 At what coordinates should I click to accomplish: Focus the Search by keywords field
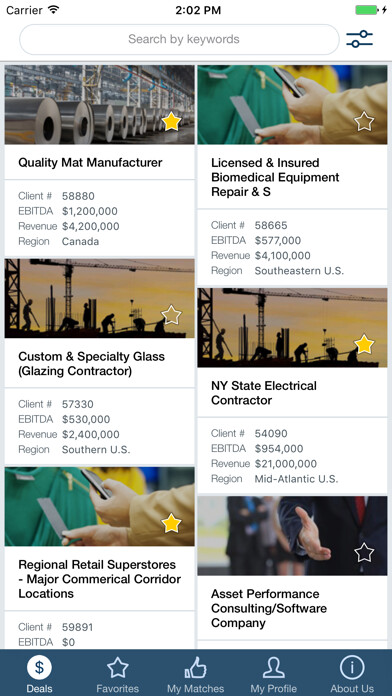pos(179,40)
